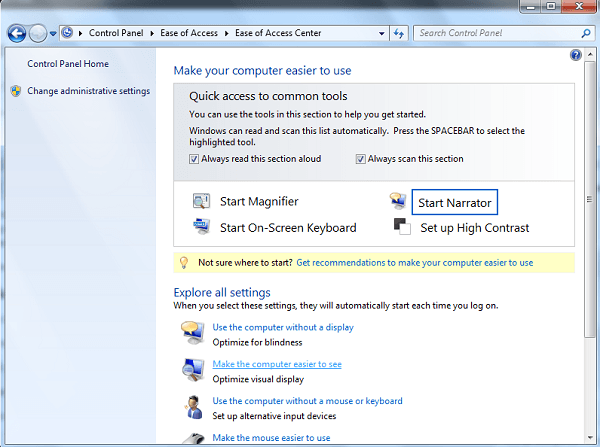Viewport: 600px width, 447px height.
Task: Expand the chevron after Control Panel breadcrumb
Action: tap(152, 33)
